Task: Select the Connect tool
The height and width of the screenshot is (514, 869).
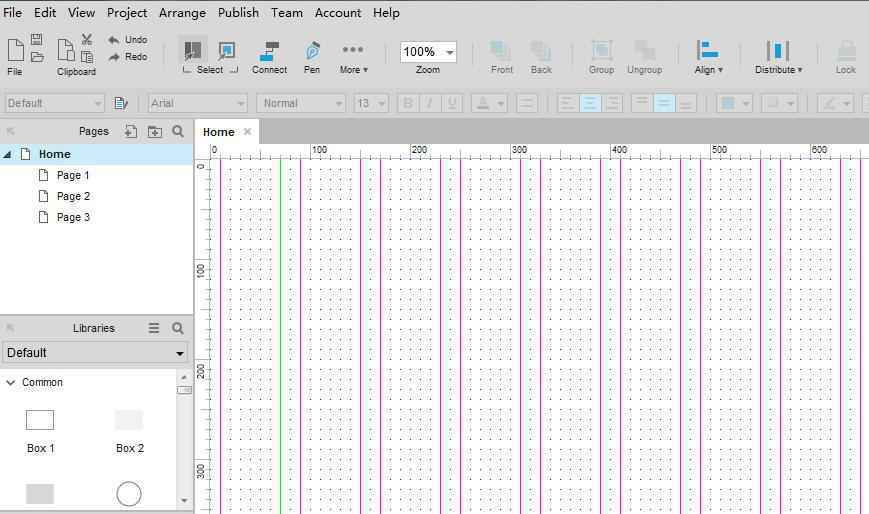Action: coord(269,58)
